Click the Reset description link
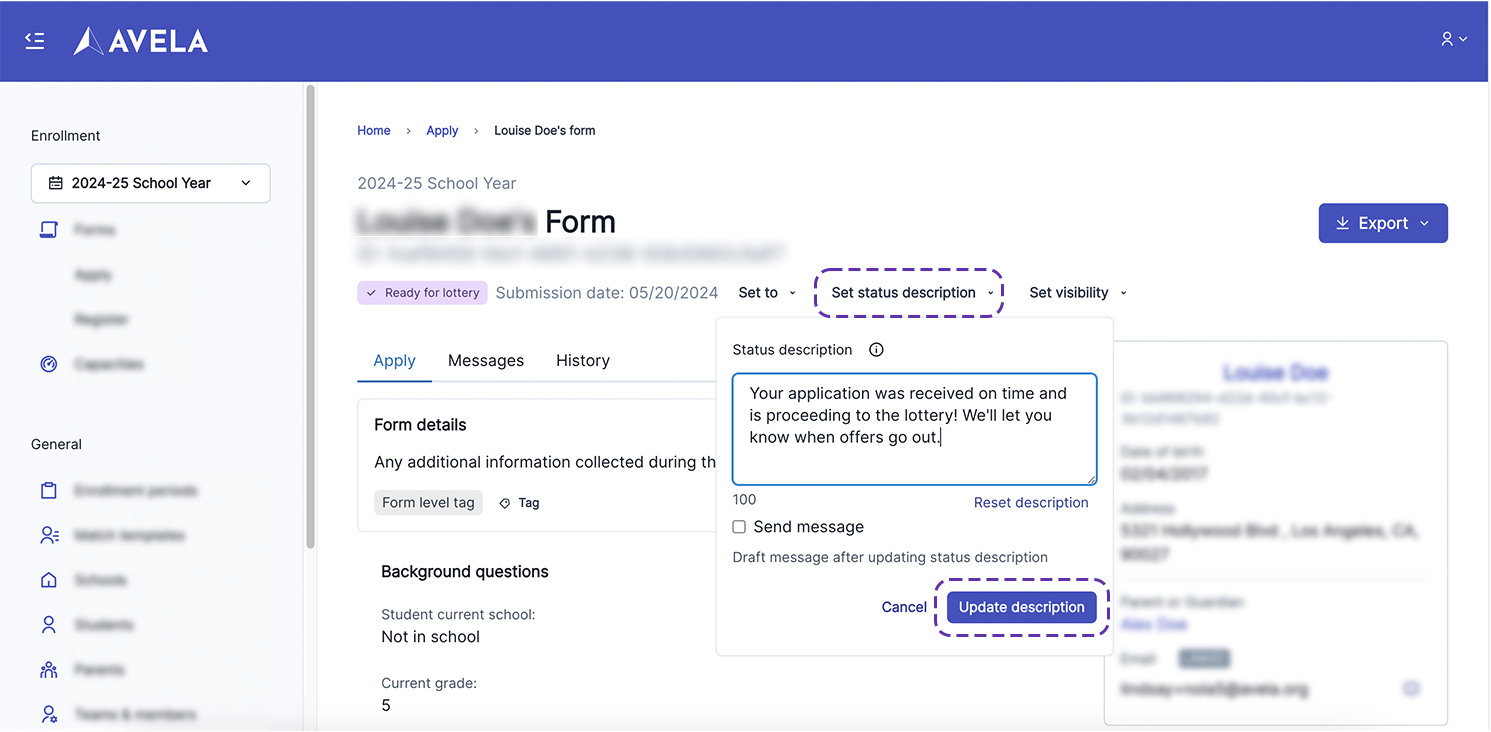The image size is (1491, 732). coord(1030,503)
